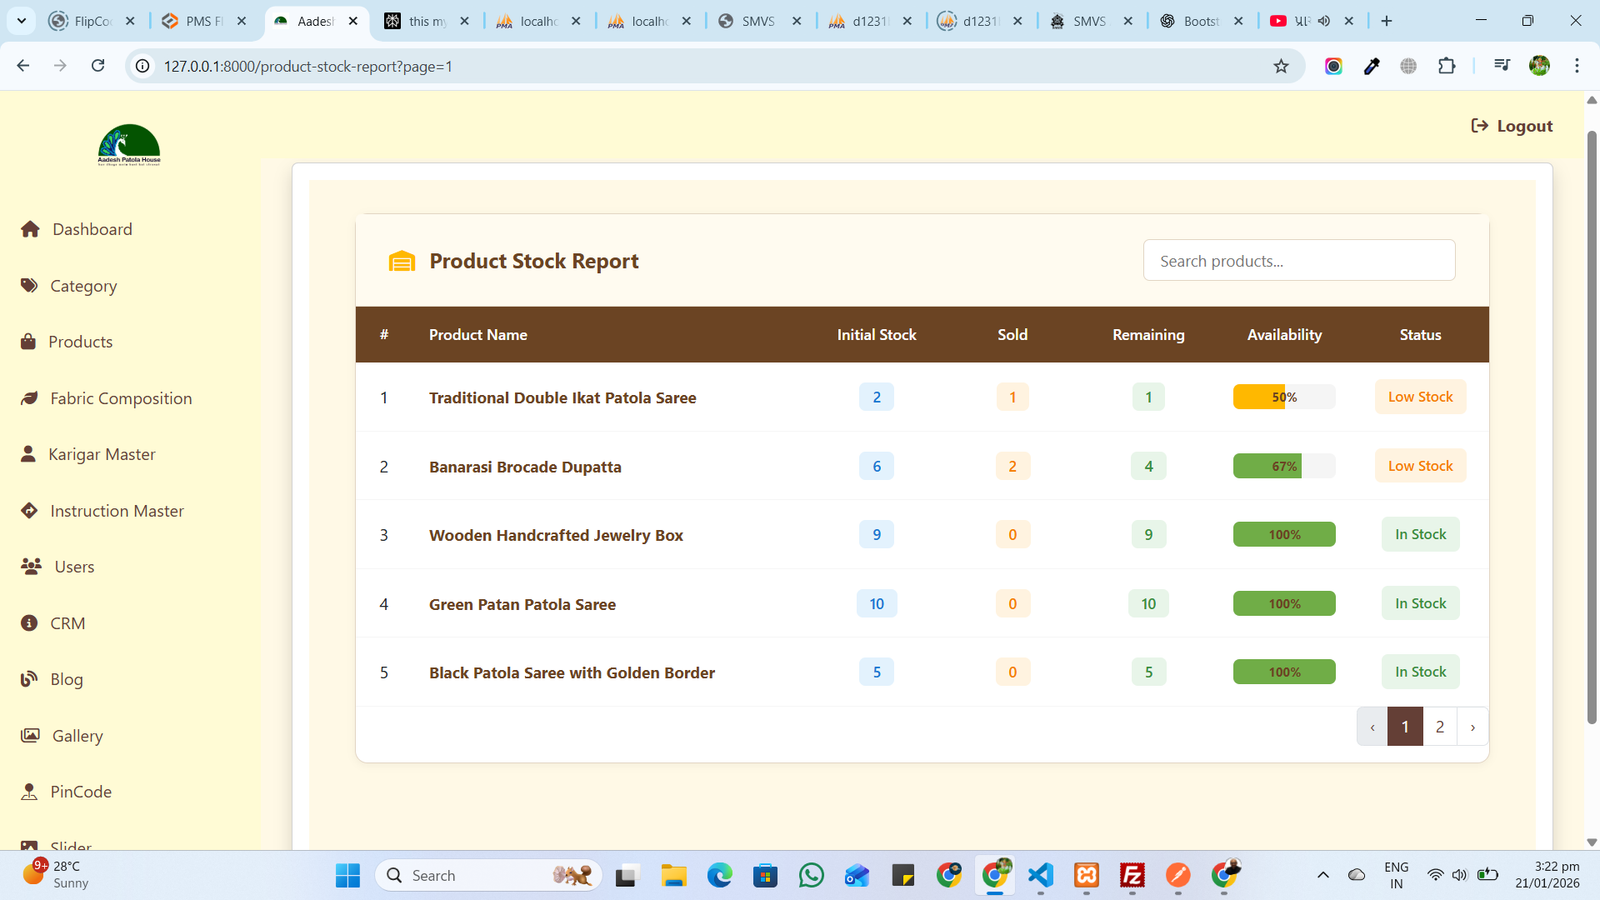Select the CRM info icon
The height and width of the screenshot is (900, 1600).
[30, 623]
